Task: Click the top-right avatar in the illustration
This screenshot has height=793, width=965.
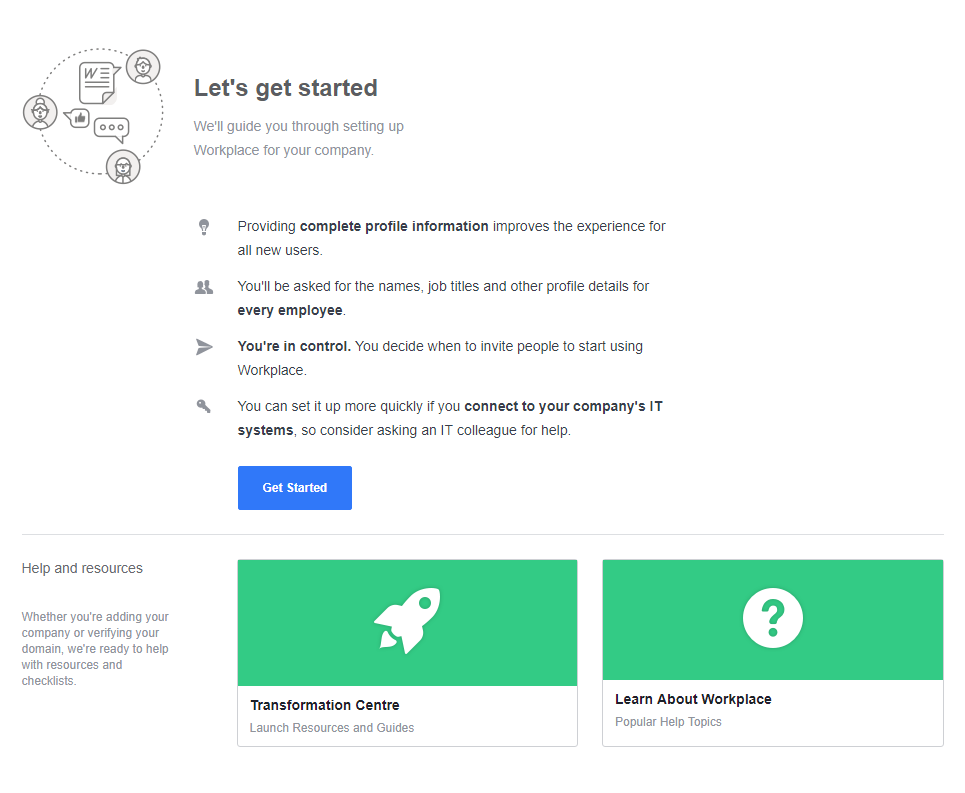Action: 143,67
